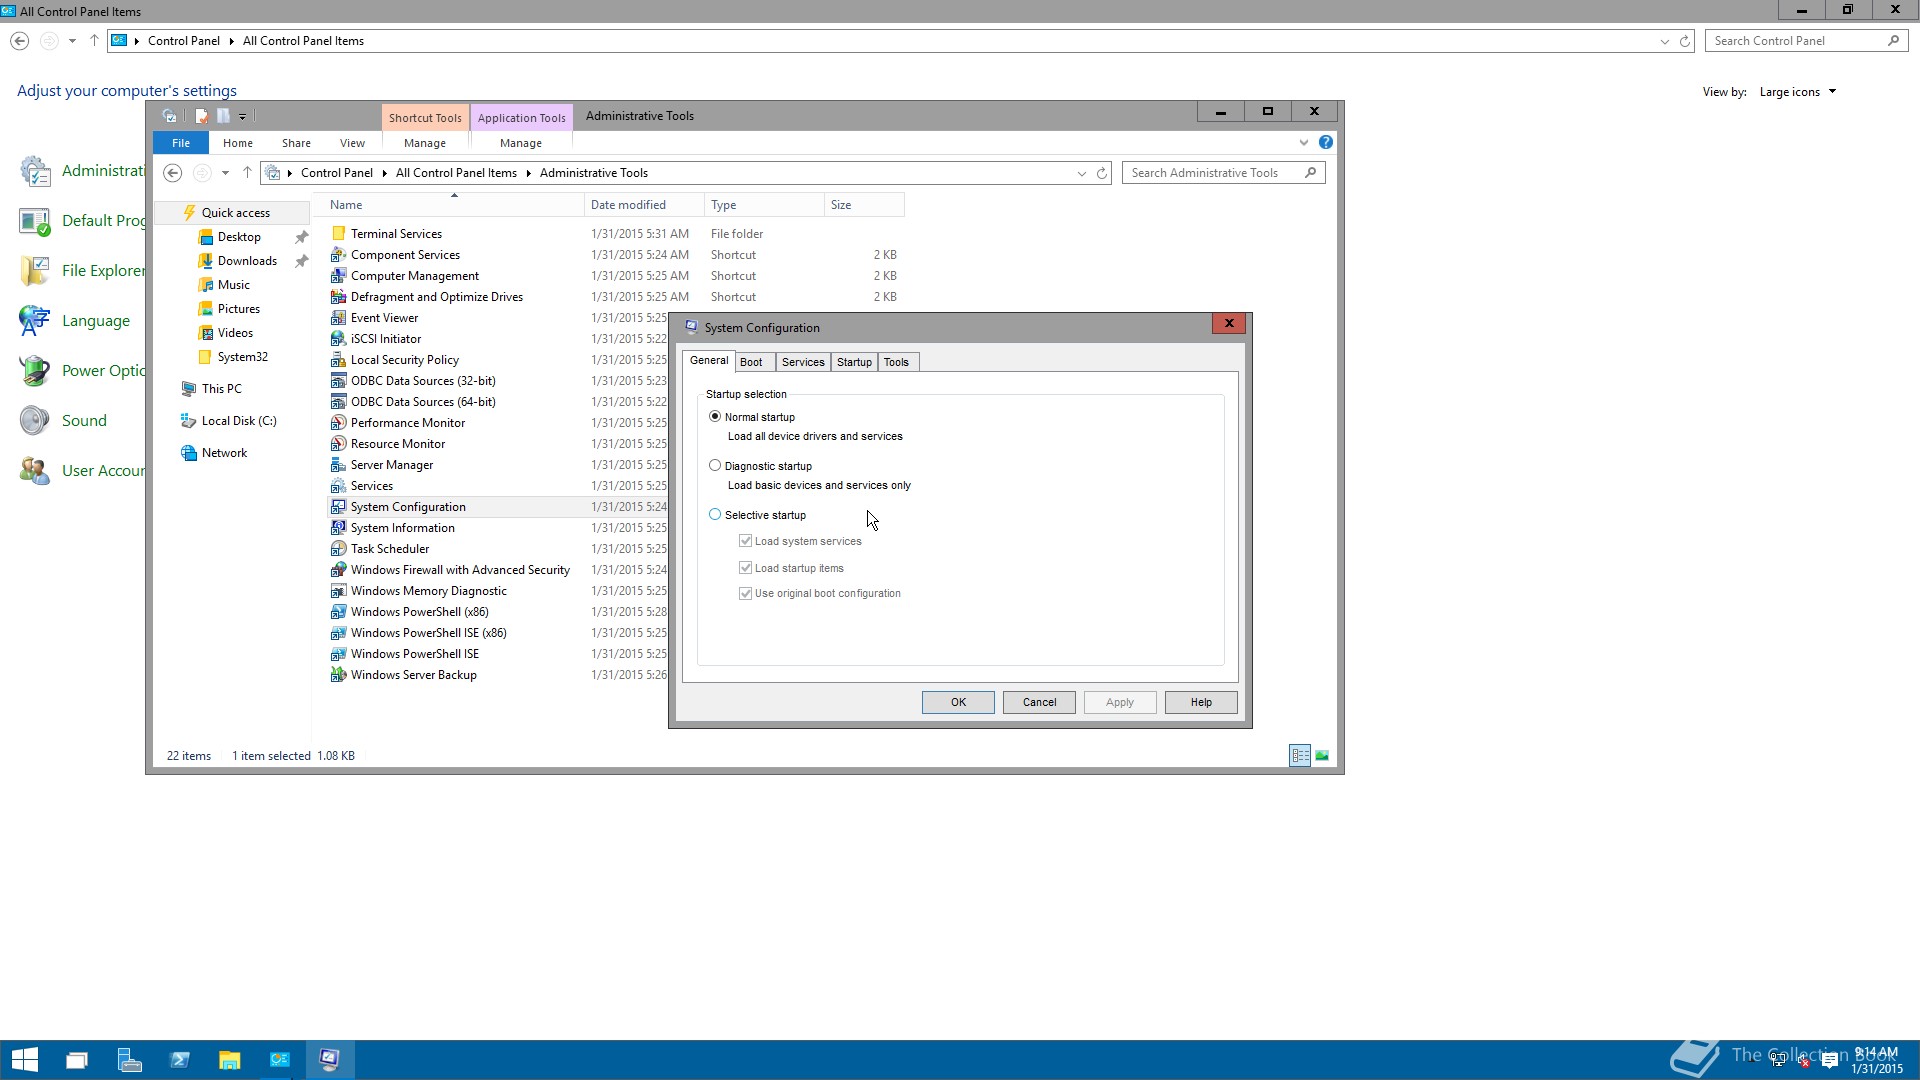Click breadcrumb arrow after All Control Panel Items
1920x1080 pixels.
pyautogui.click(x=528, y=173)
